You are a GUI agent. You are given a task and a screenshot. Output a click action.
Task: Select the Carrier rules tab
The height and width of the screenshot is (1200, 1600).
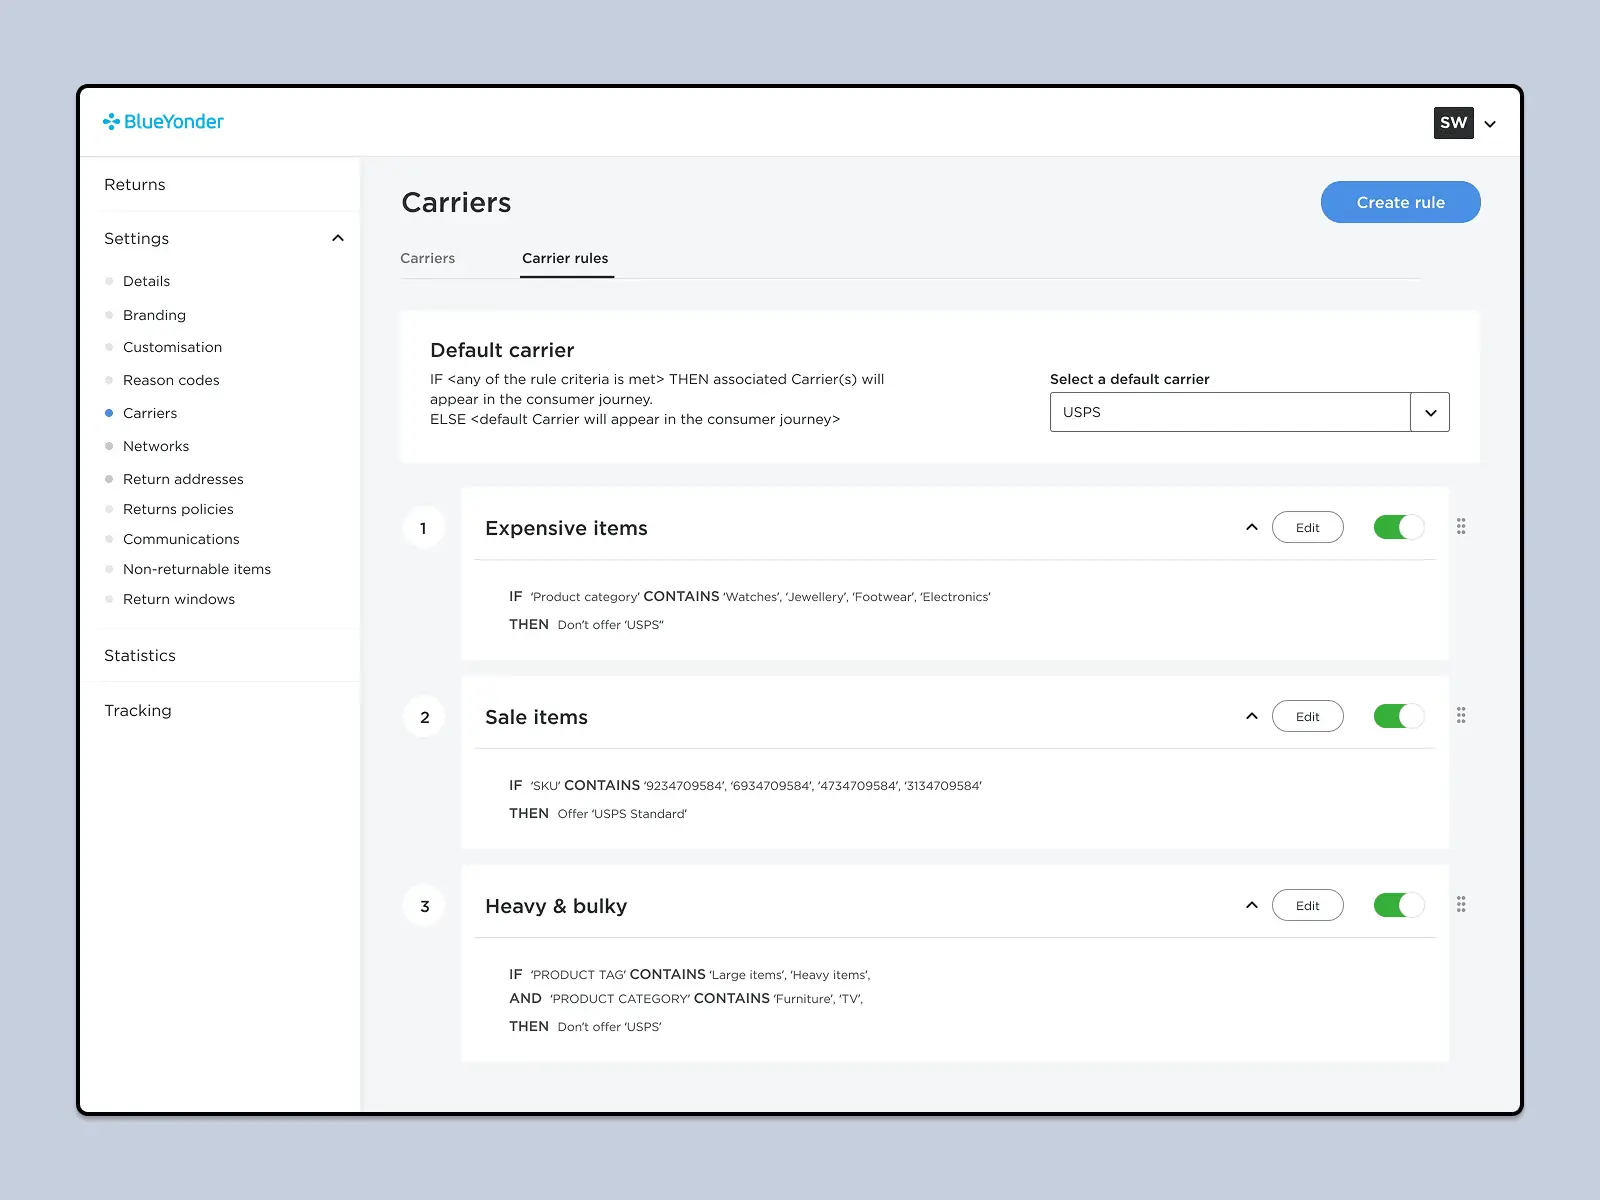coord(565,258)
